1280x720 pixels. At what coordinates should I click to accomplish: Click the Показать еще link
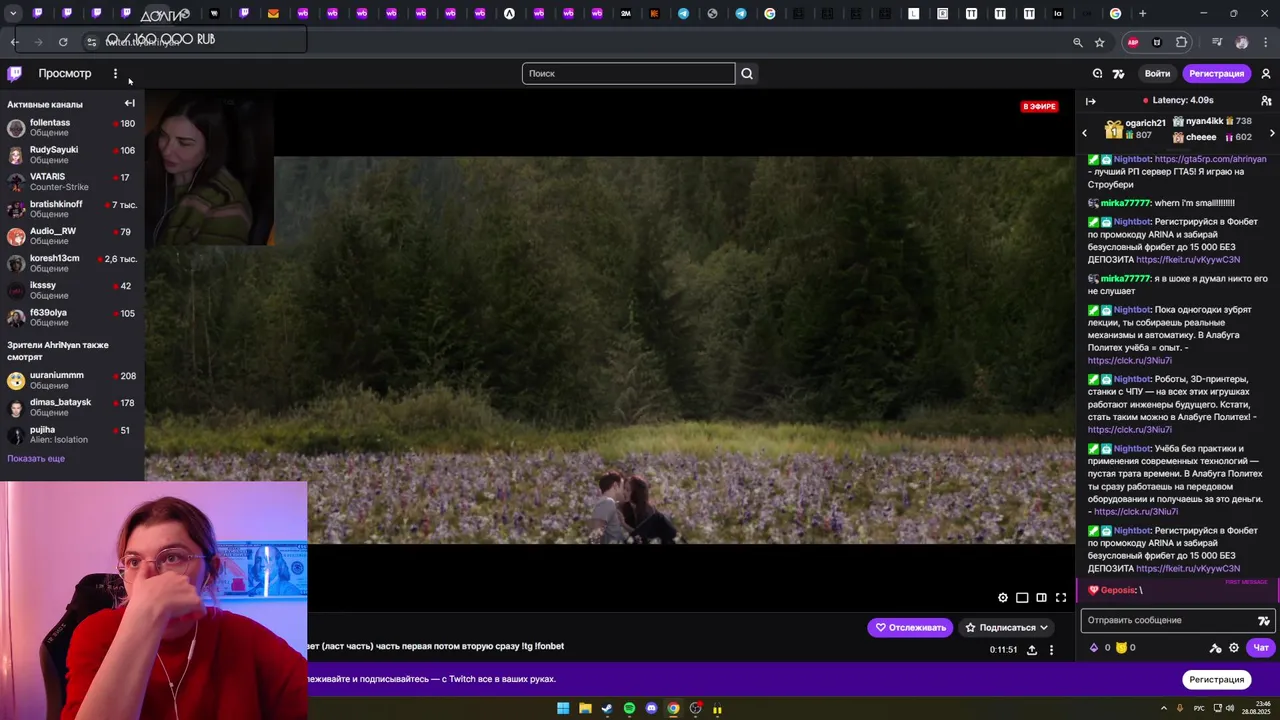[36, 458]
